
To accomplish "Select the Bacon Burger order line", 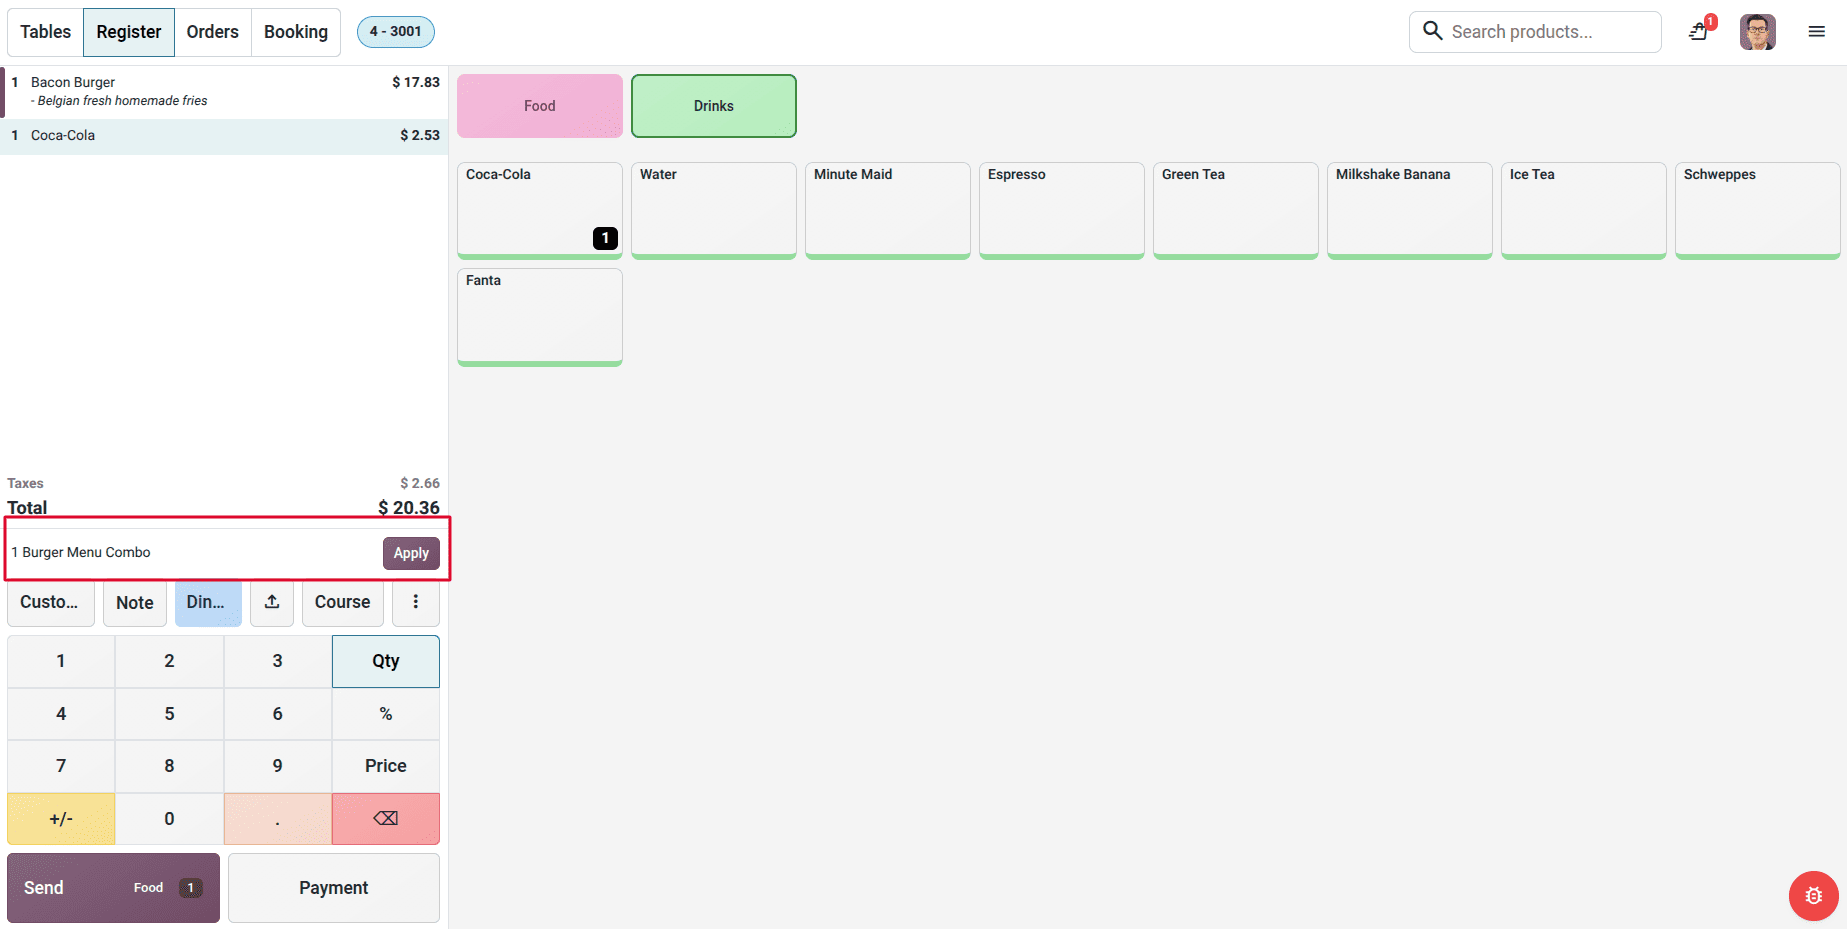I will (x=224, y=92).
